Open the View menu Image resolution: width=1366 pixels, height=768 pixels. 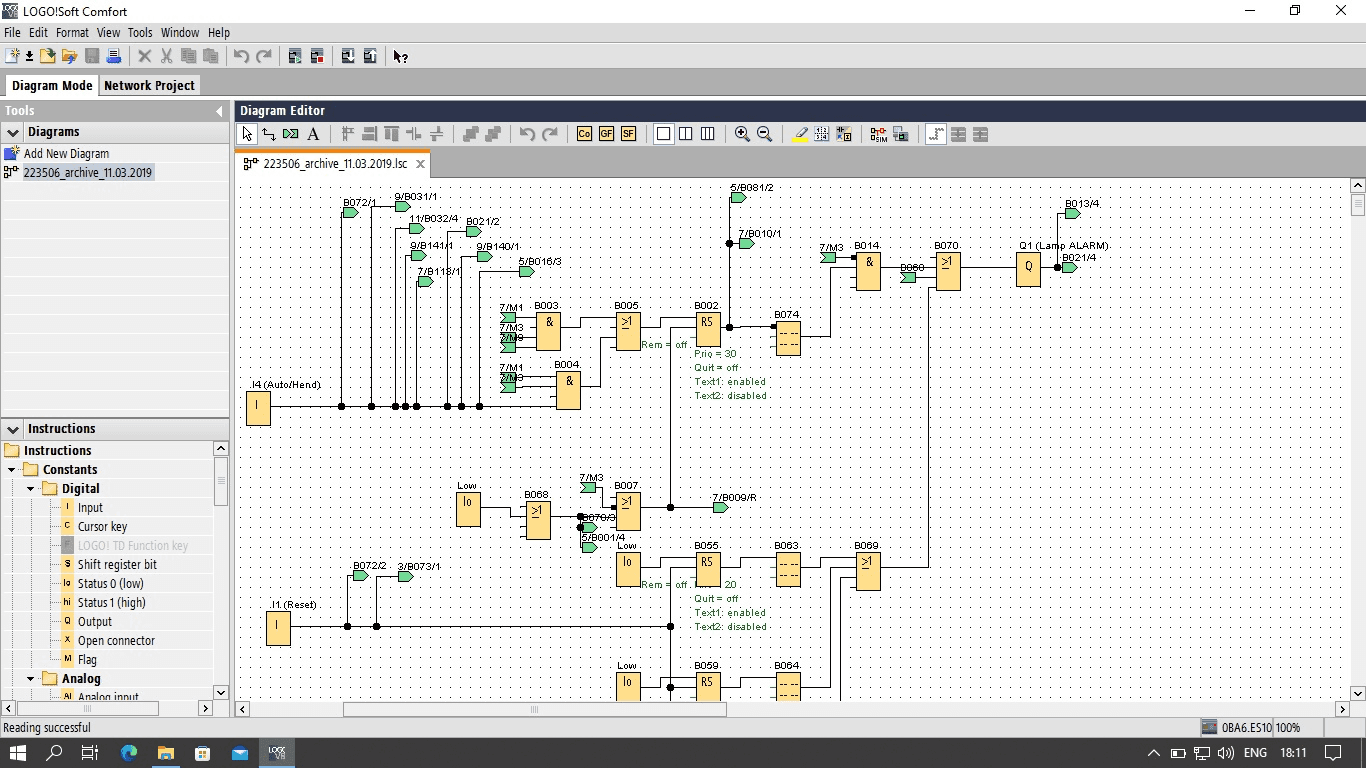[108, 32]
